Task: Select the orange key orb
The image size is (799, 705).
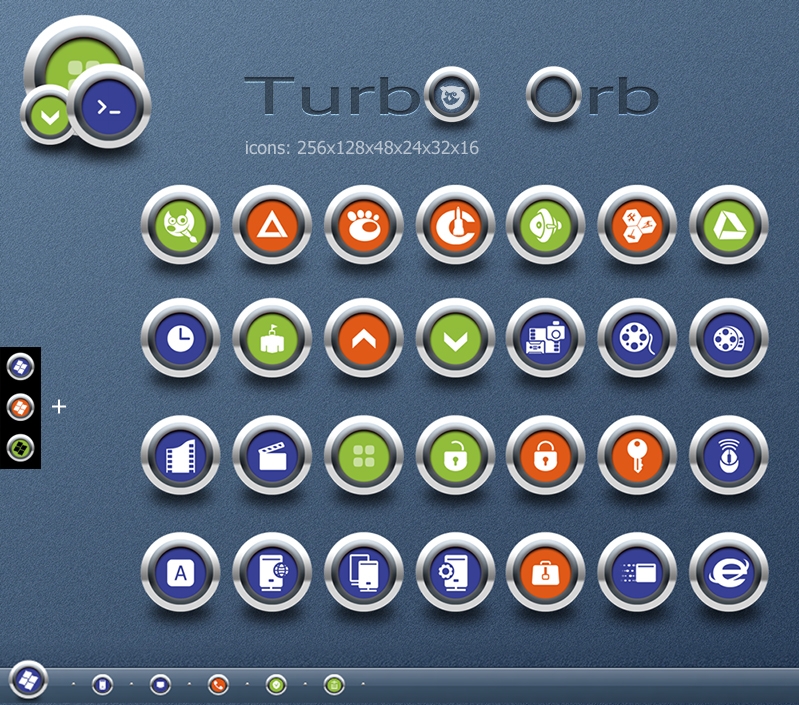Action: tap(637, 455)
